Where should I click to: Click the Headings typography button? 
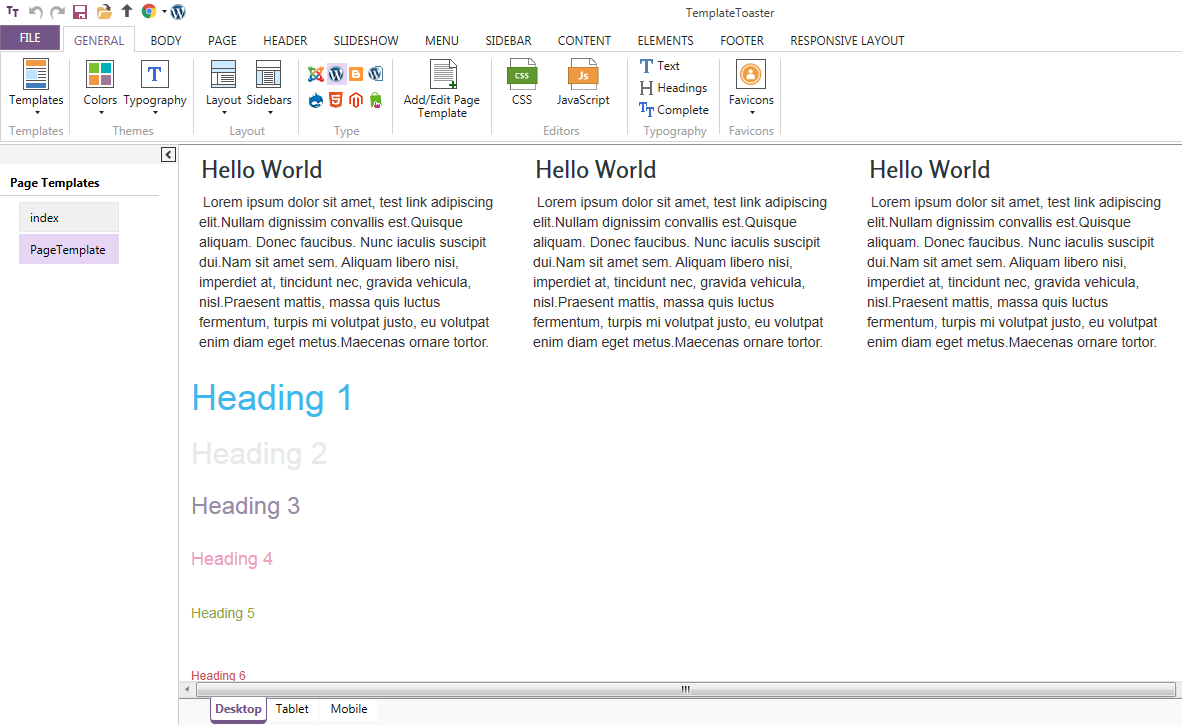click(673, 88)
